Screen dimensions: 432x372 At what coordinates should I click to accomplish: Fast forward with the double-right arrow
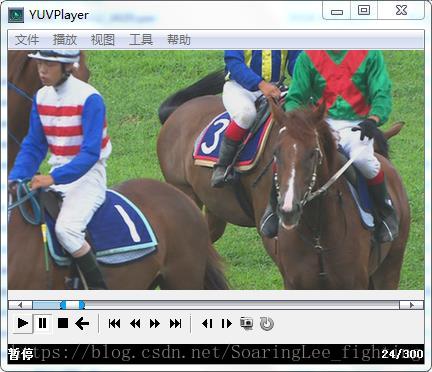pyautogui.click(x=155, y=323)
